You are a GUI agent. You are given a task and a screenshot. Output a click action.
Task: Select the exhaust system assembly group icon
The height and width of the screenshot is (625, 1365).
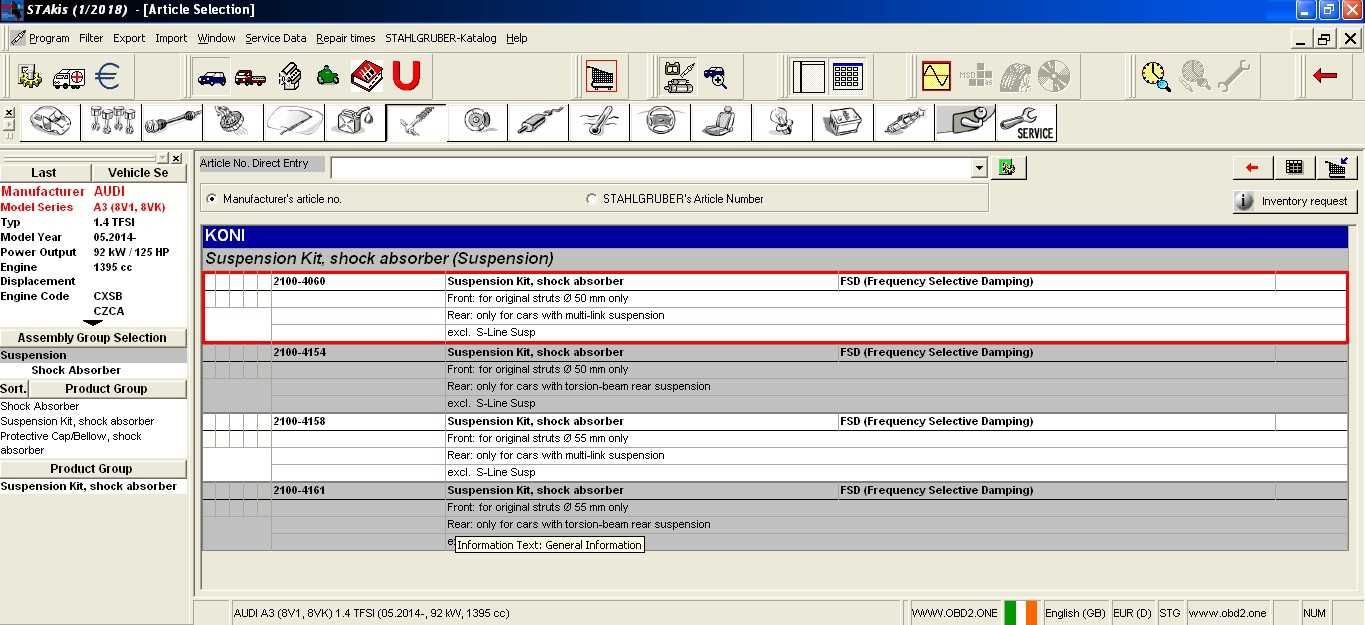point(538,122)
